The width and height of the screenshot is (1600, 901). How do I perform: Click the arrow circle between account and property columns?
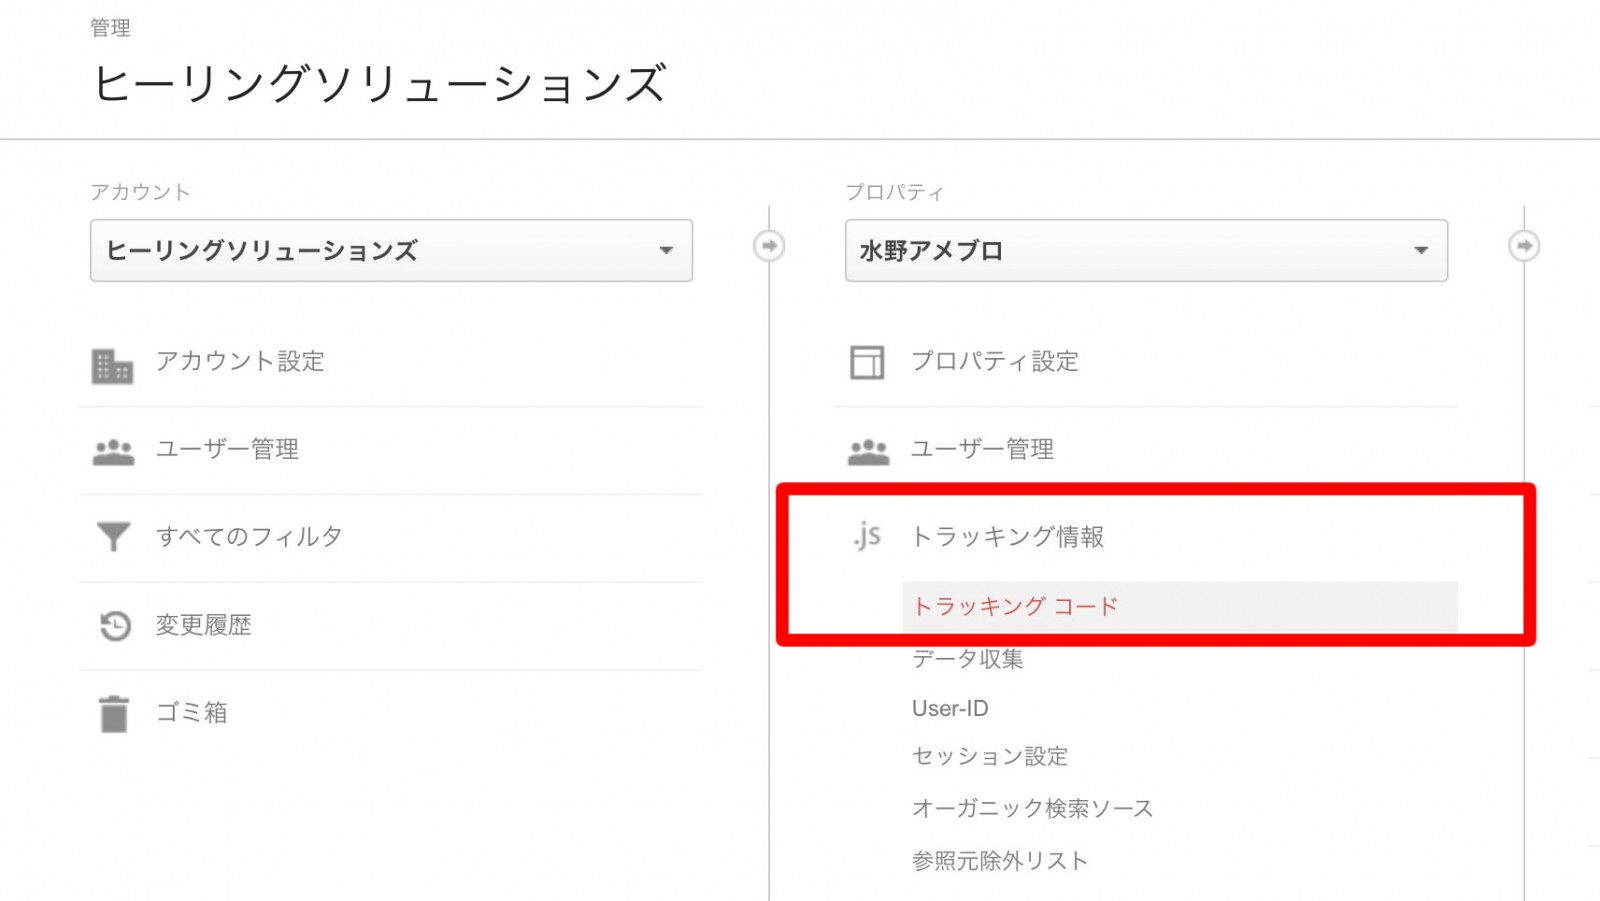pos(769,246)
